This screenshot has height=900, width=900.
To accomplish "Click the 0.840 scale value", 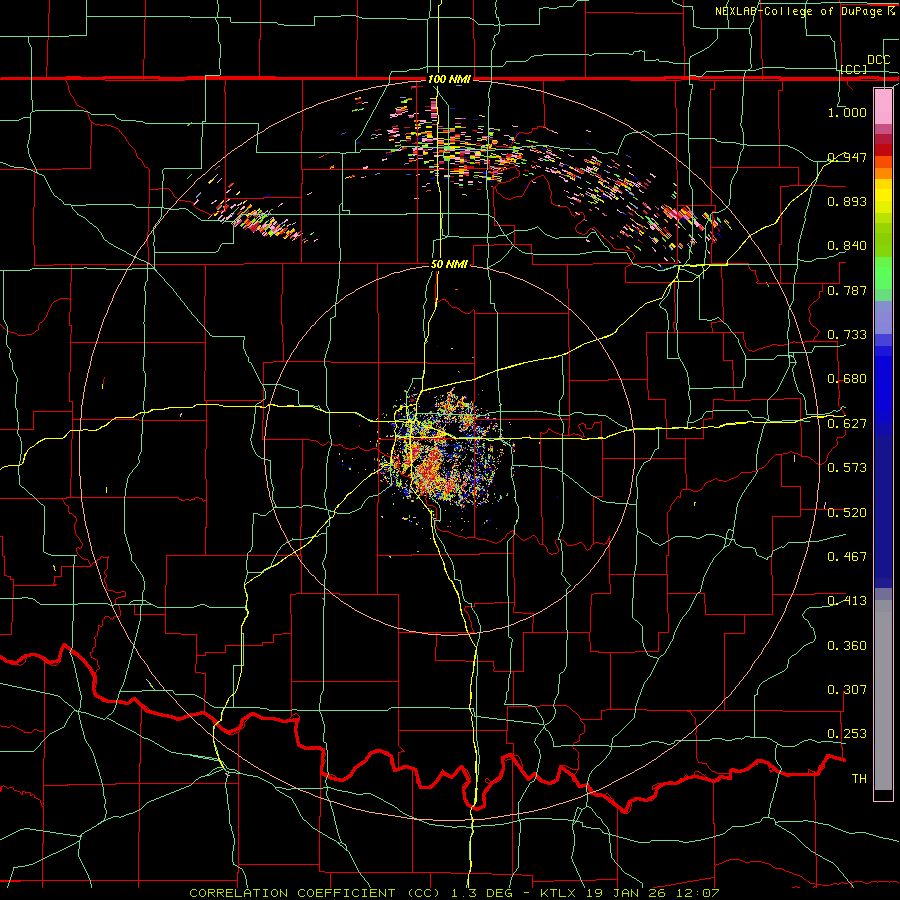I will click(x=847, y=246).
